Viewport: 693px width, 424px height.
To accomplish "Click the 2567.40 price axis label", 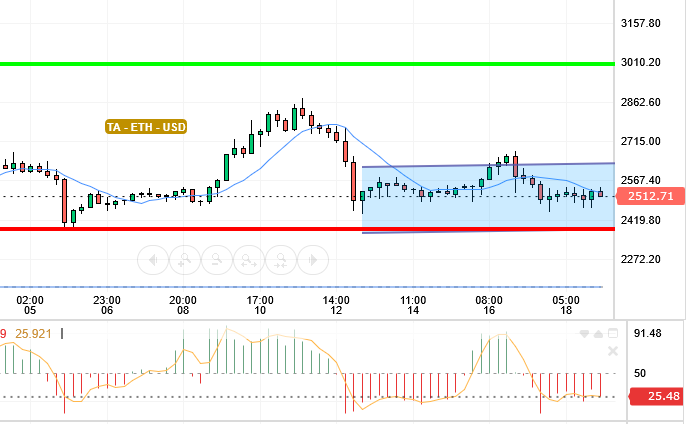I will point(640,180).
